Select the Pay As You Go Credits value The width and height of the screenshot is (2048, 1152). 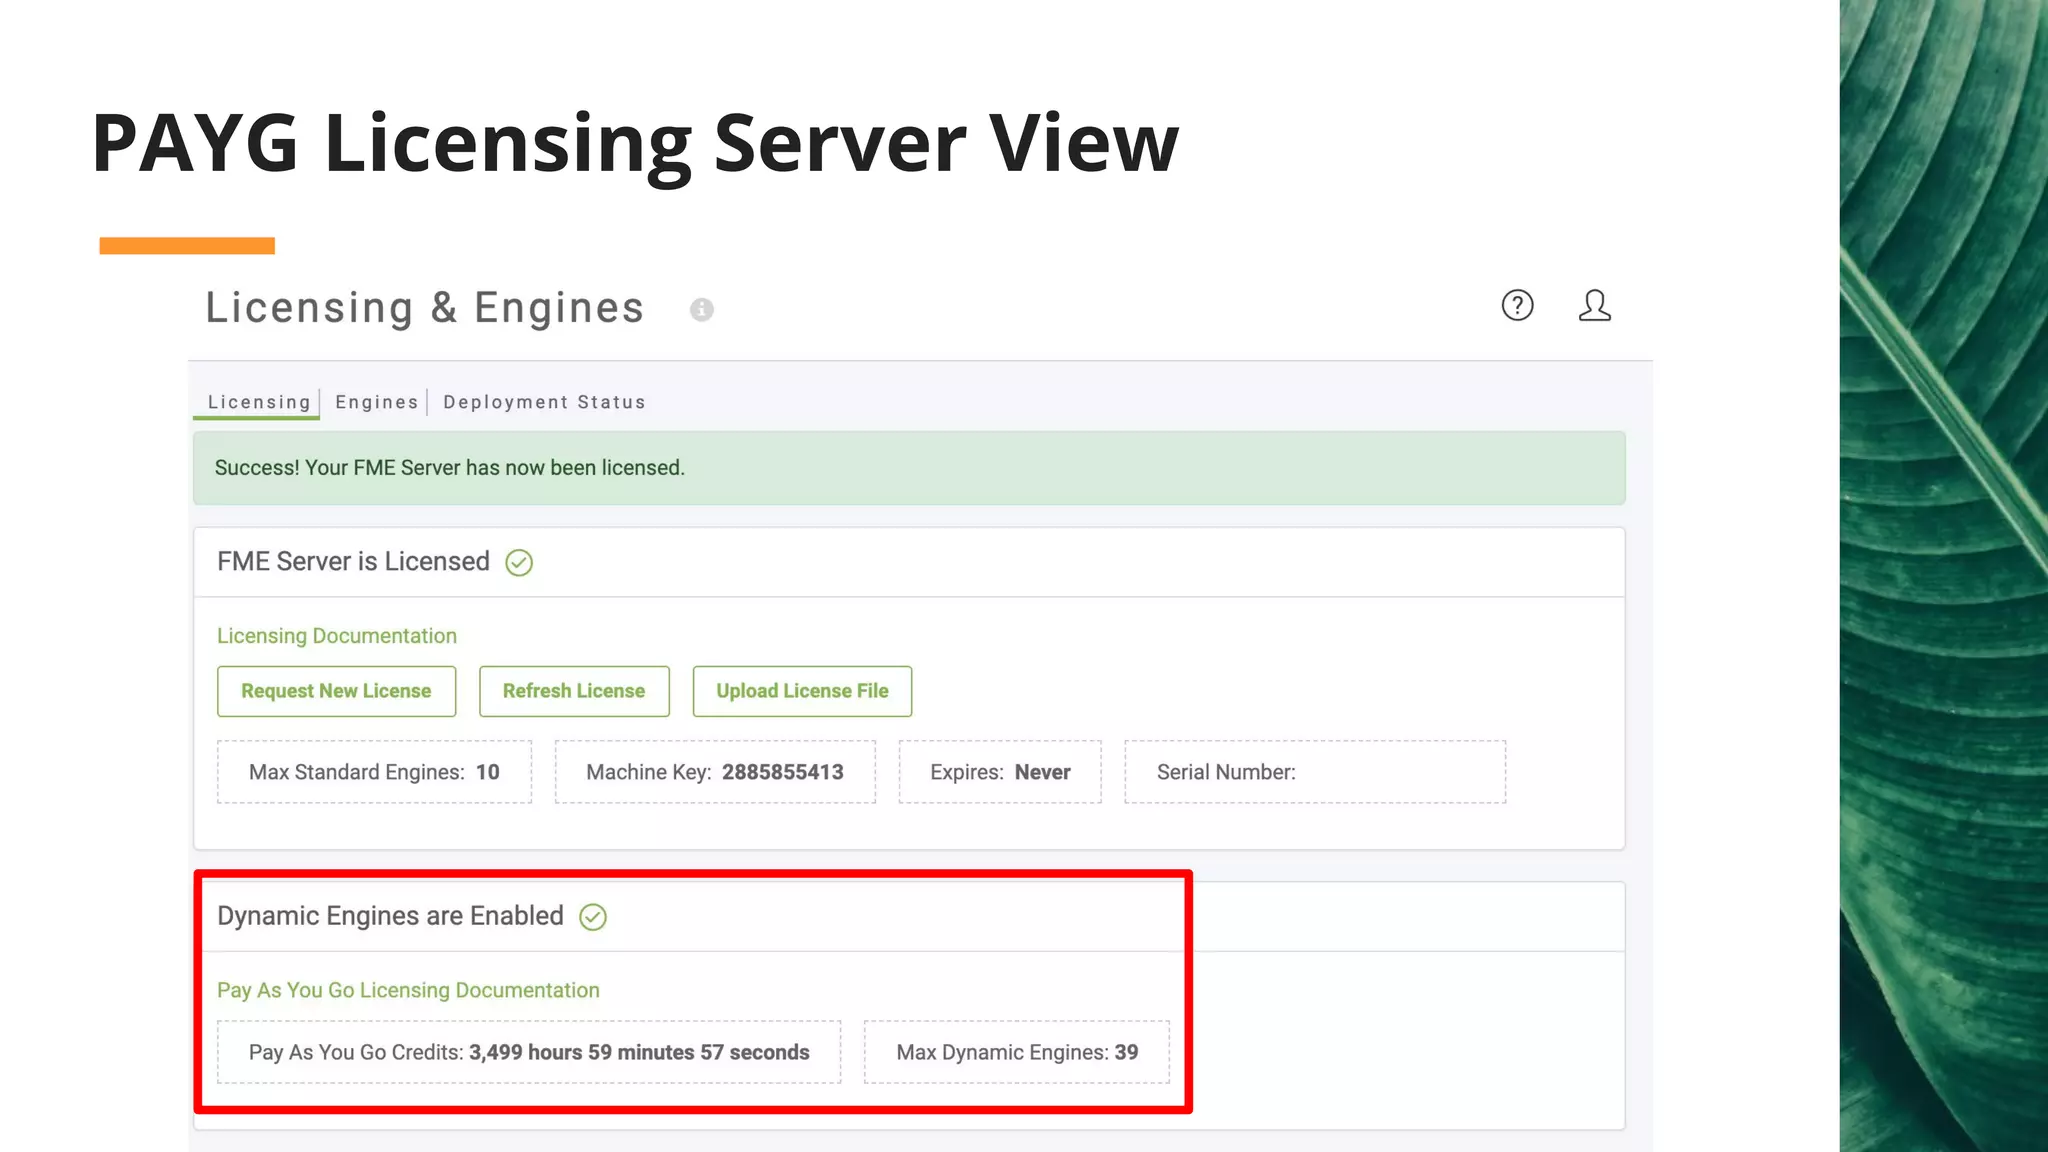(639, 1052)
